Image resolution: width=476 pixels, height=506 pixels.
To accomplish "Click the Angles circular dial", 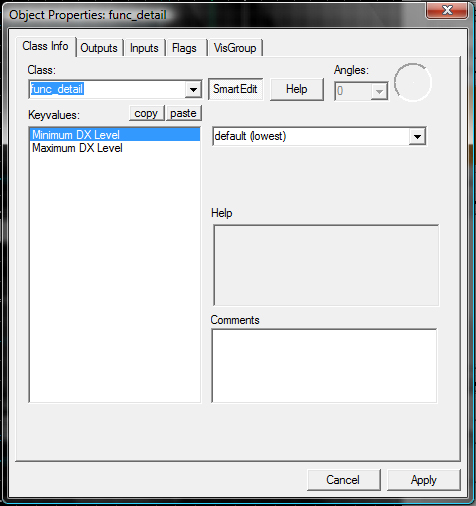I will tap(413, 82).
